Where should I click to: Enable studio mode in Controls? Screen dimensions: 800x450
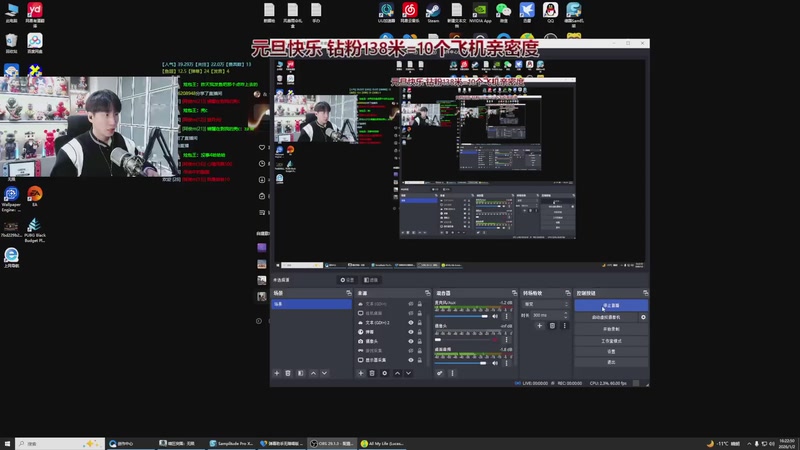(x=611, y=341)
